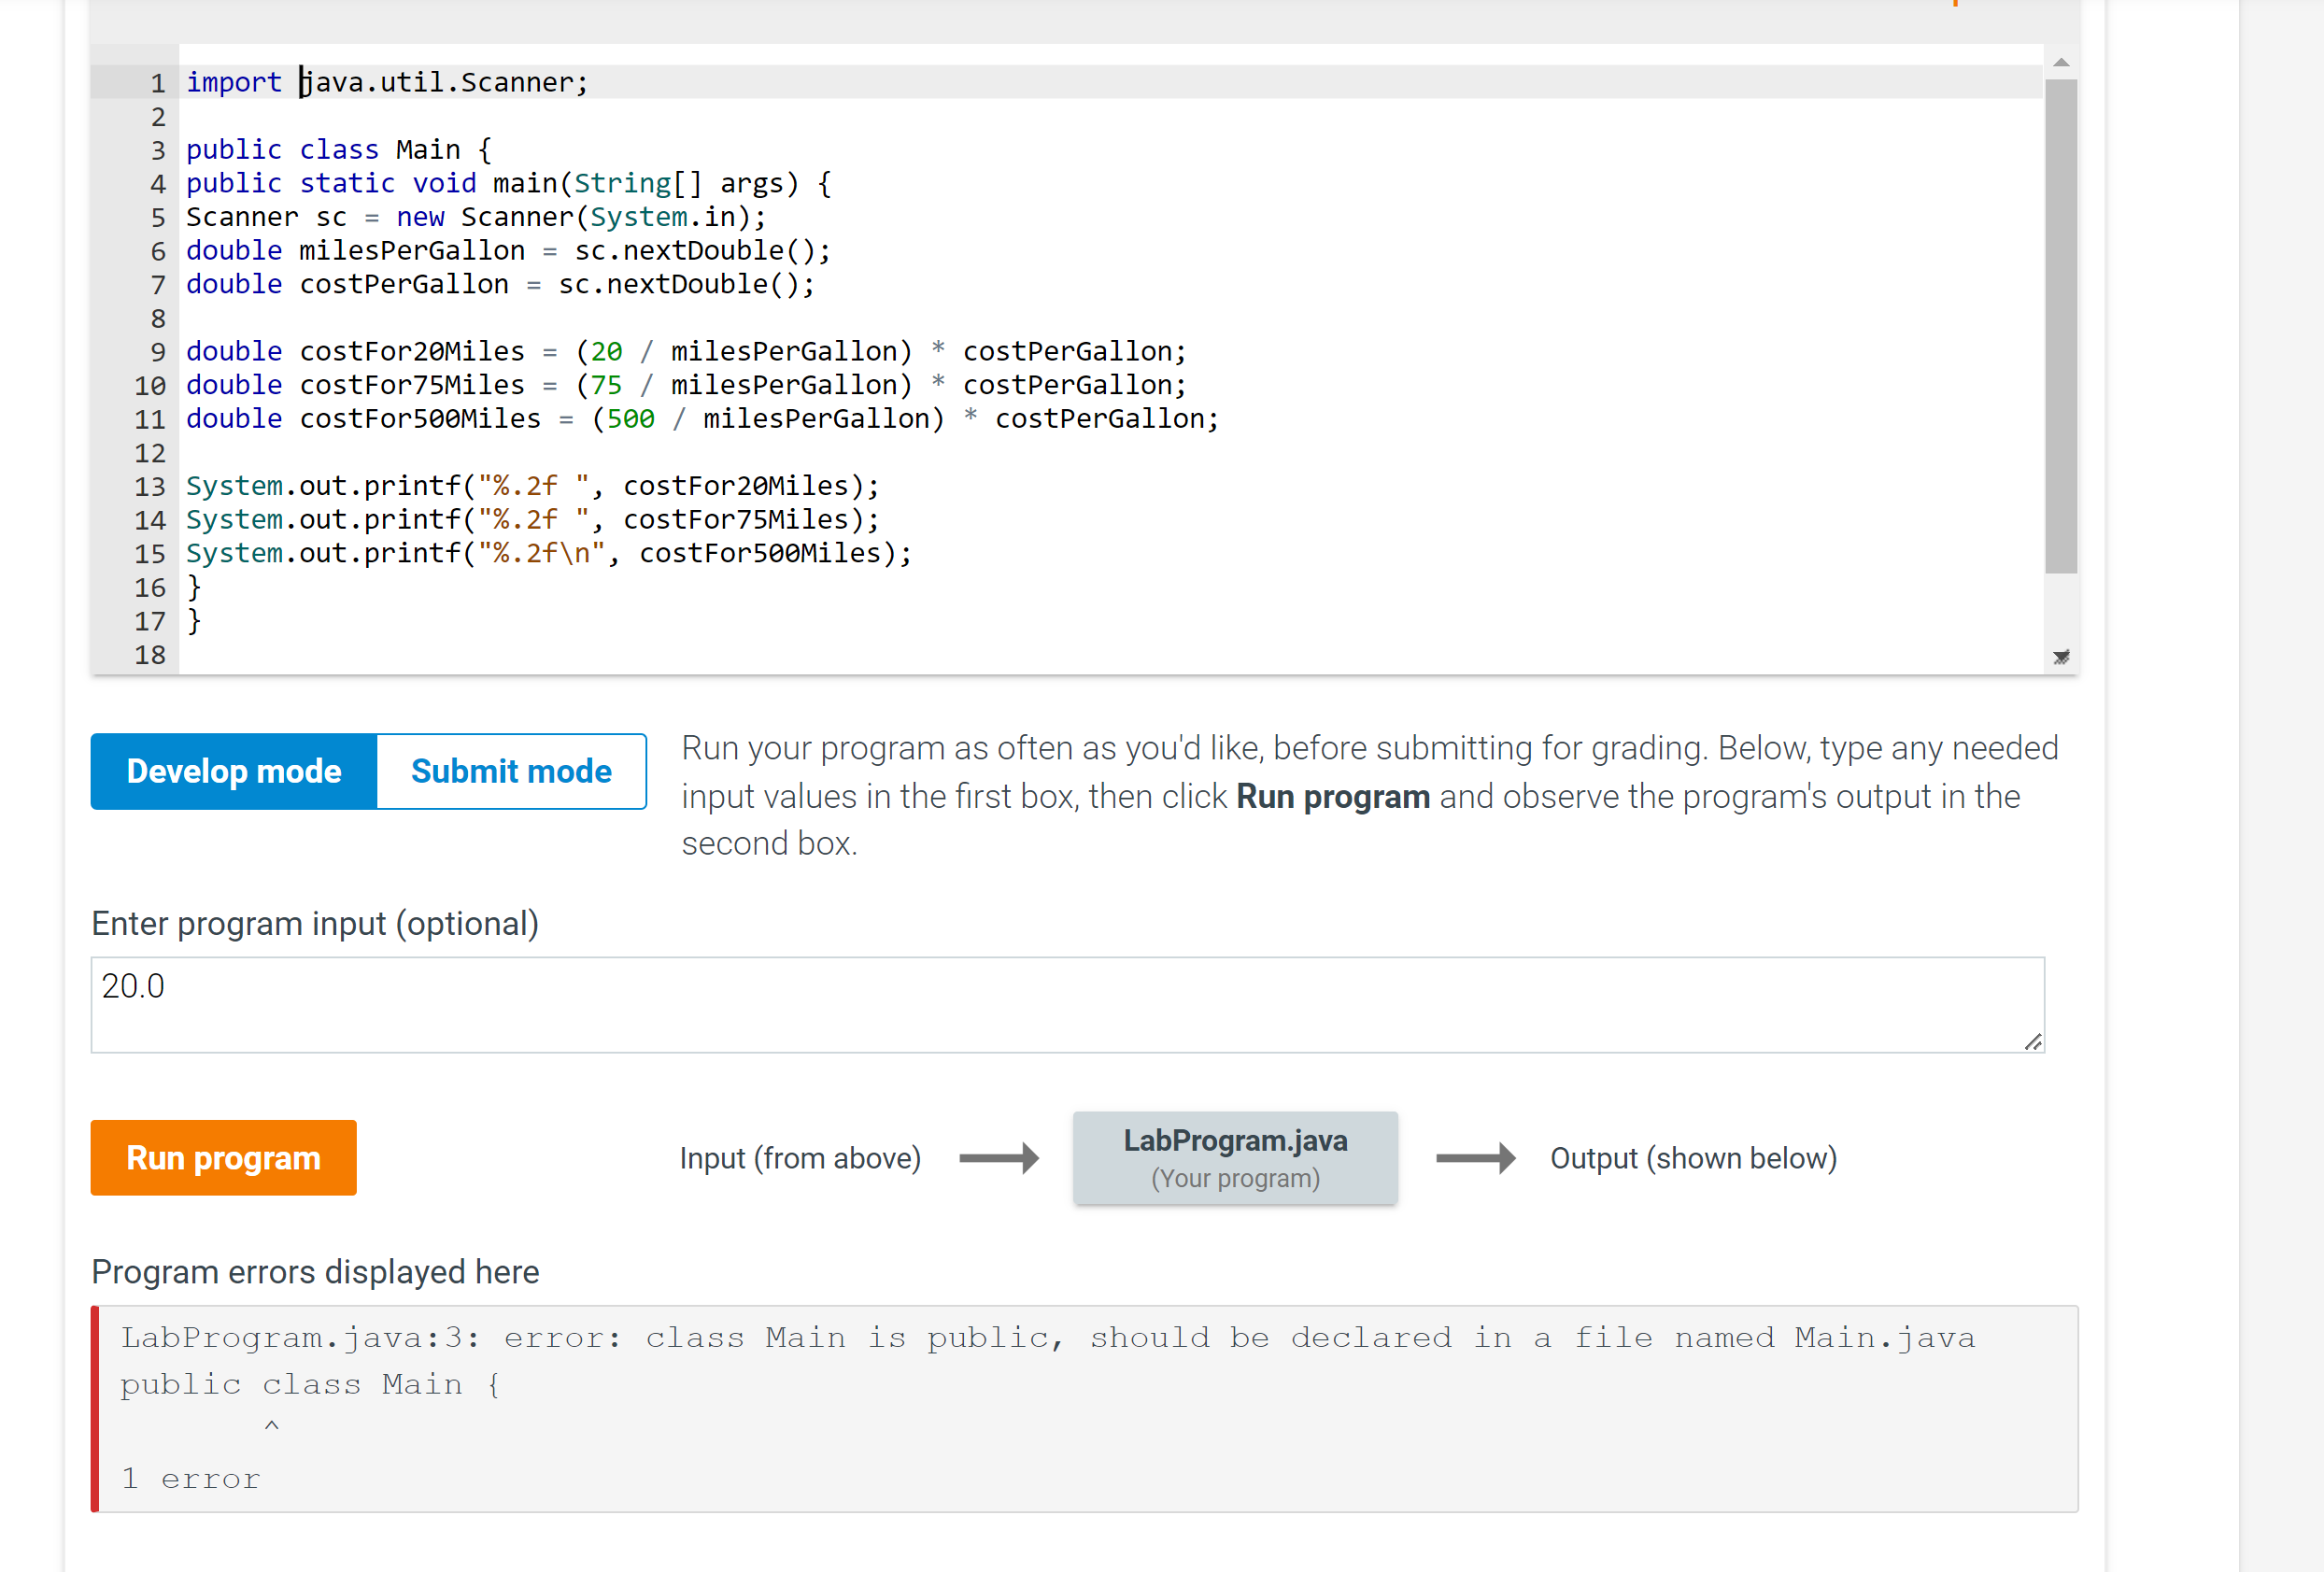2324x1572 pixels.
Task: Select the input value 20.0
Action: pyautogui.click(x=133, y=985)
